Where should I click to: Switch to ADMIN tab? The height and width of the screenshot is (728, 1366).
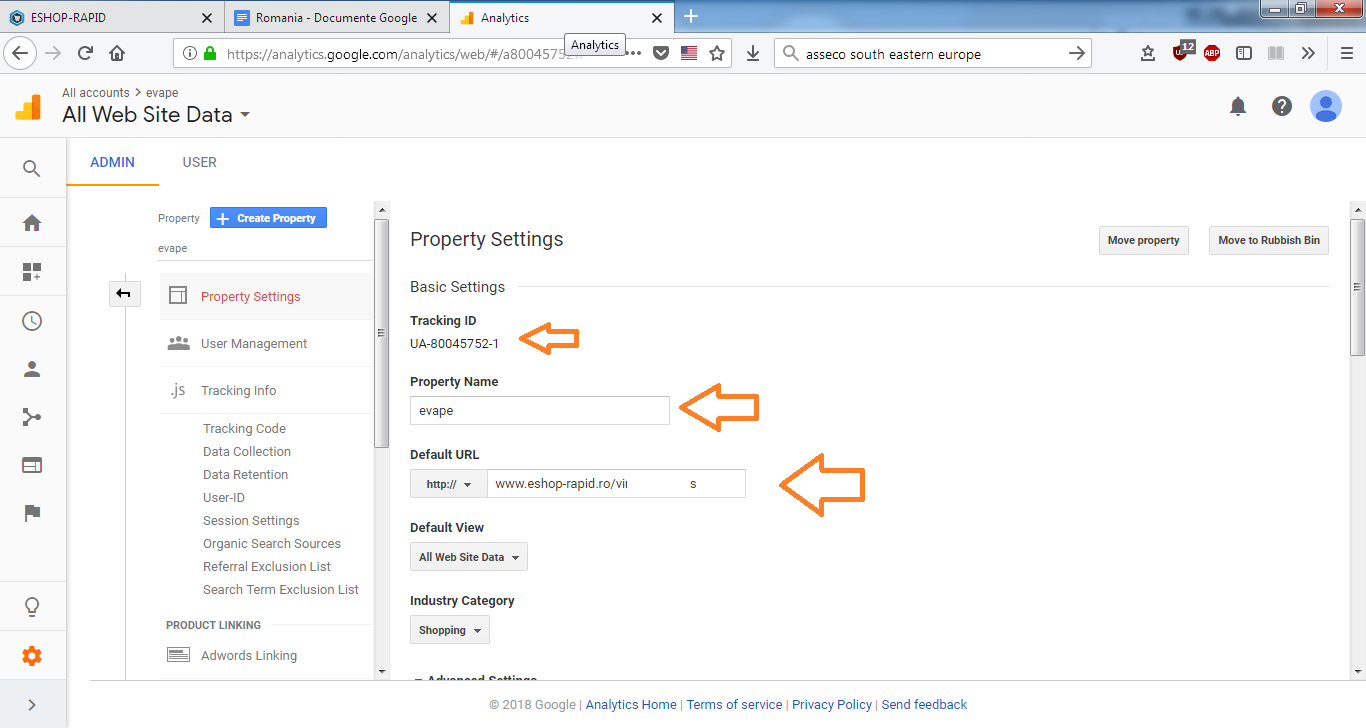click(112, 162)
